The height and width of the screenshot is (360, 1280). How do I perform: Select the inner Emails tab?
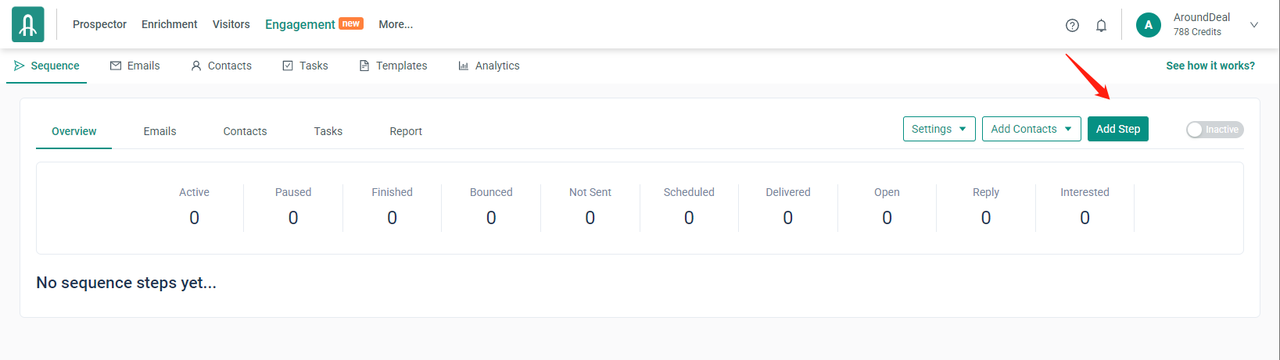click(x=160, y=131)
